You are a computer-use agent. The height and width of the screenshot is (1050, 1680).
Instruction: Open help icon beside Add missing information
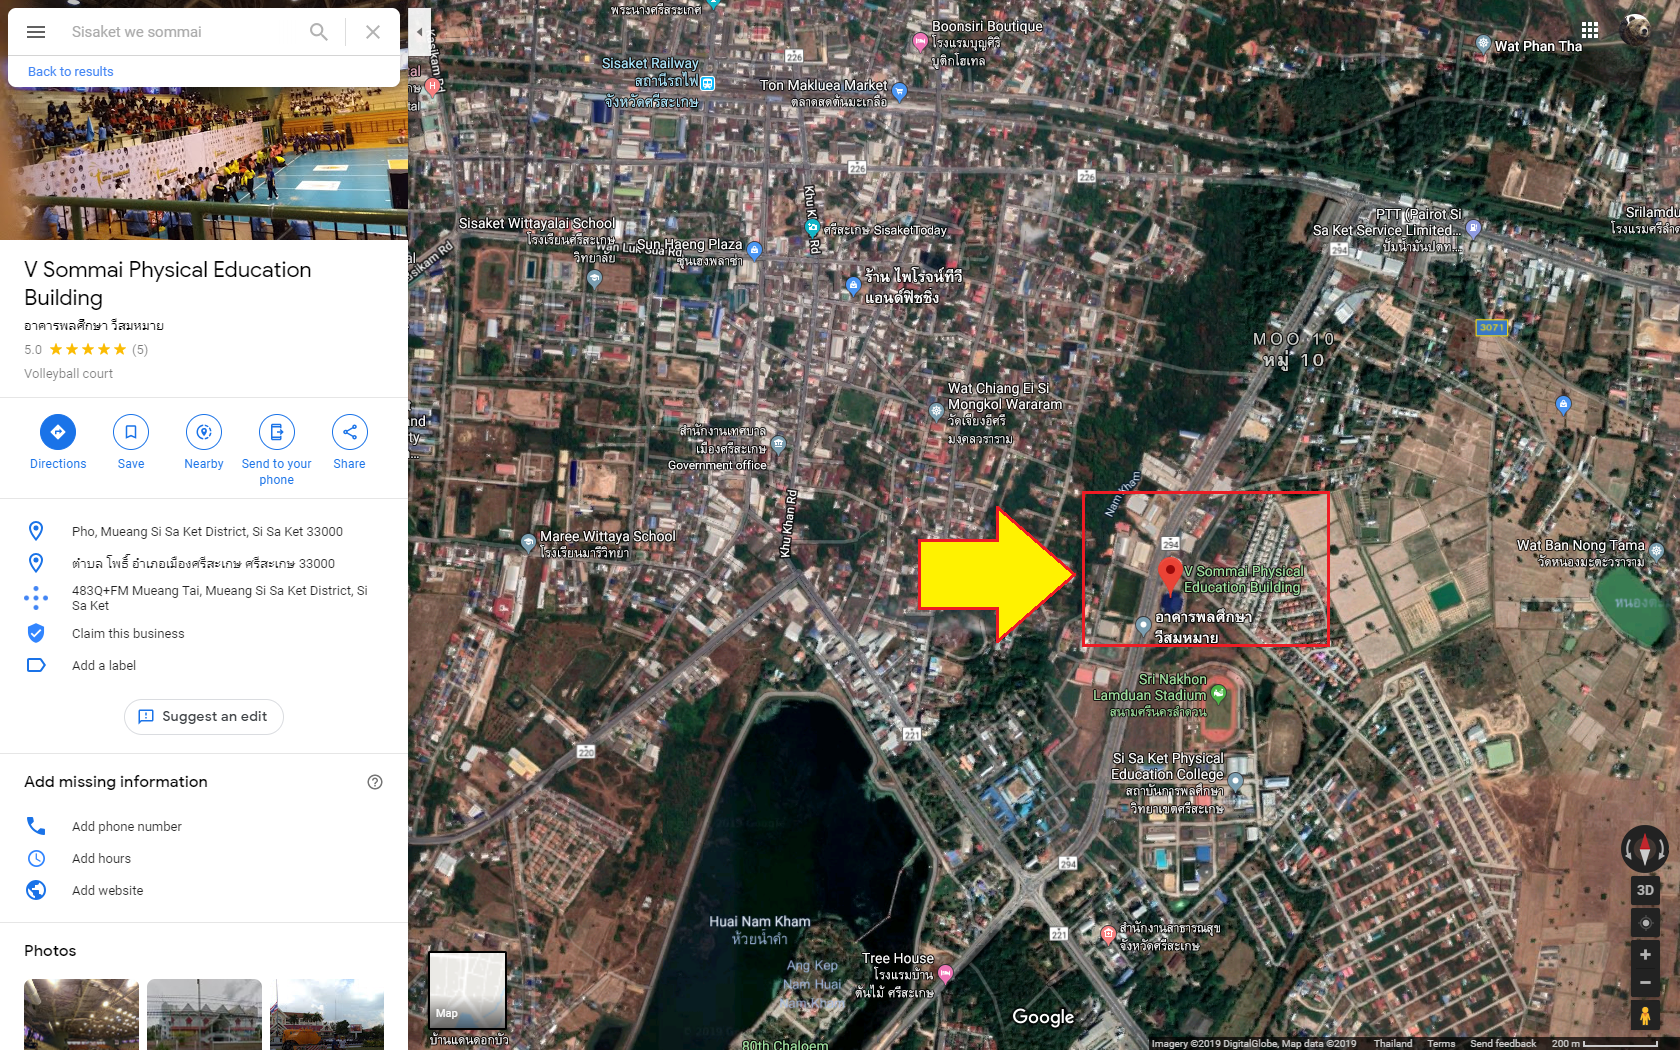tap(375, 782)
